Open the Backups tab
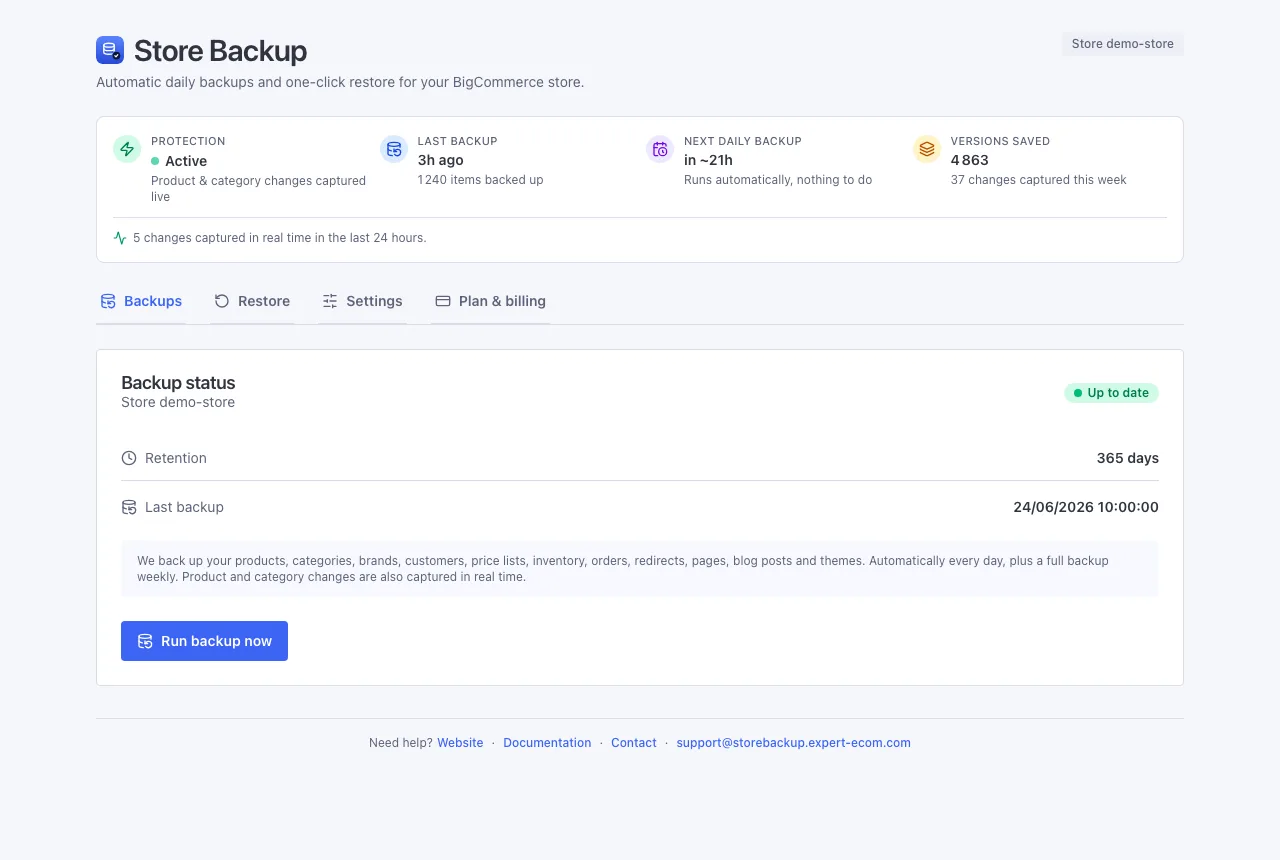Viewport: 1280px width, 860px height. pos(141,301)
